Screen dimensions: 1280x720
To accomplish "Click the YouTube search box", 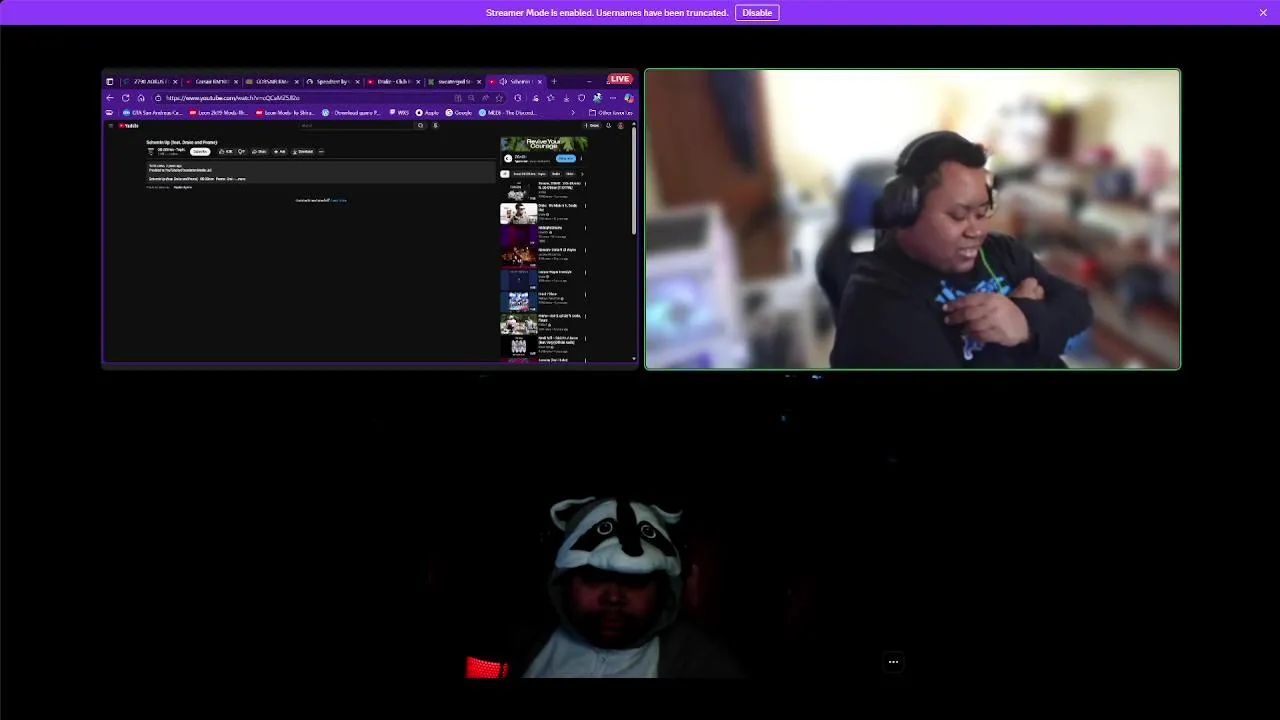I will 357,126.
